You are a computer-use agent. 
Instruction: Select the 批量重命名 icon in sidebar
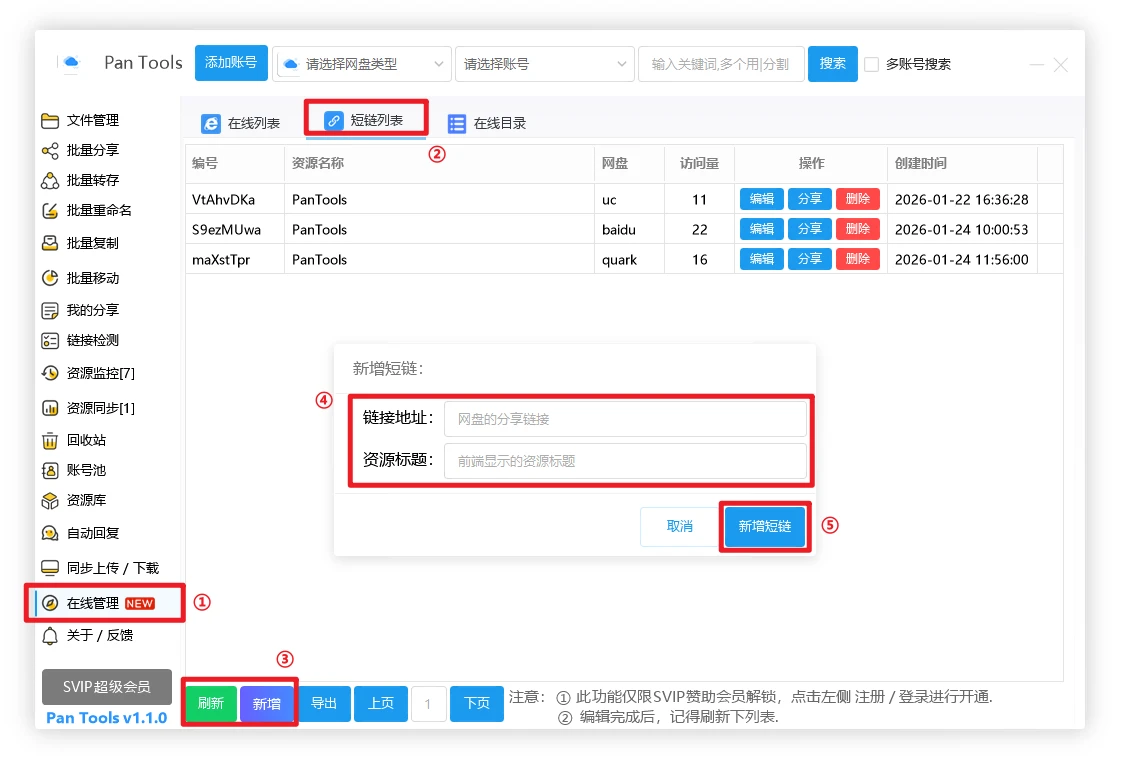coord(50,211)
